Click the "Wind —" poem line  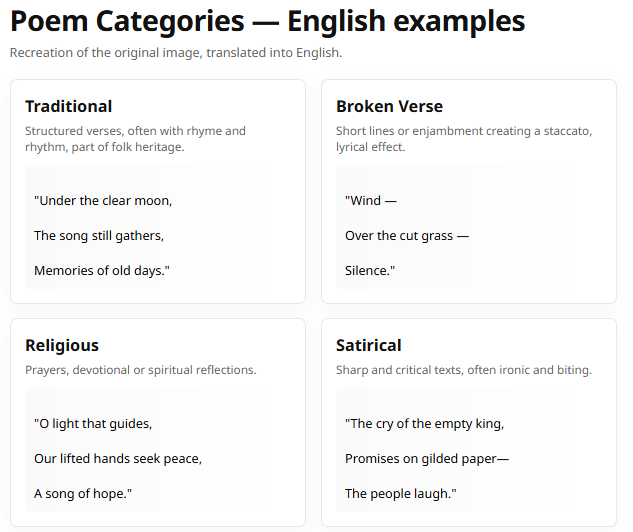point(371,200)
